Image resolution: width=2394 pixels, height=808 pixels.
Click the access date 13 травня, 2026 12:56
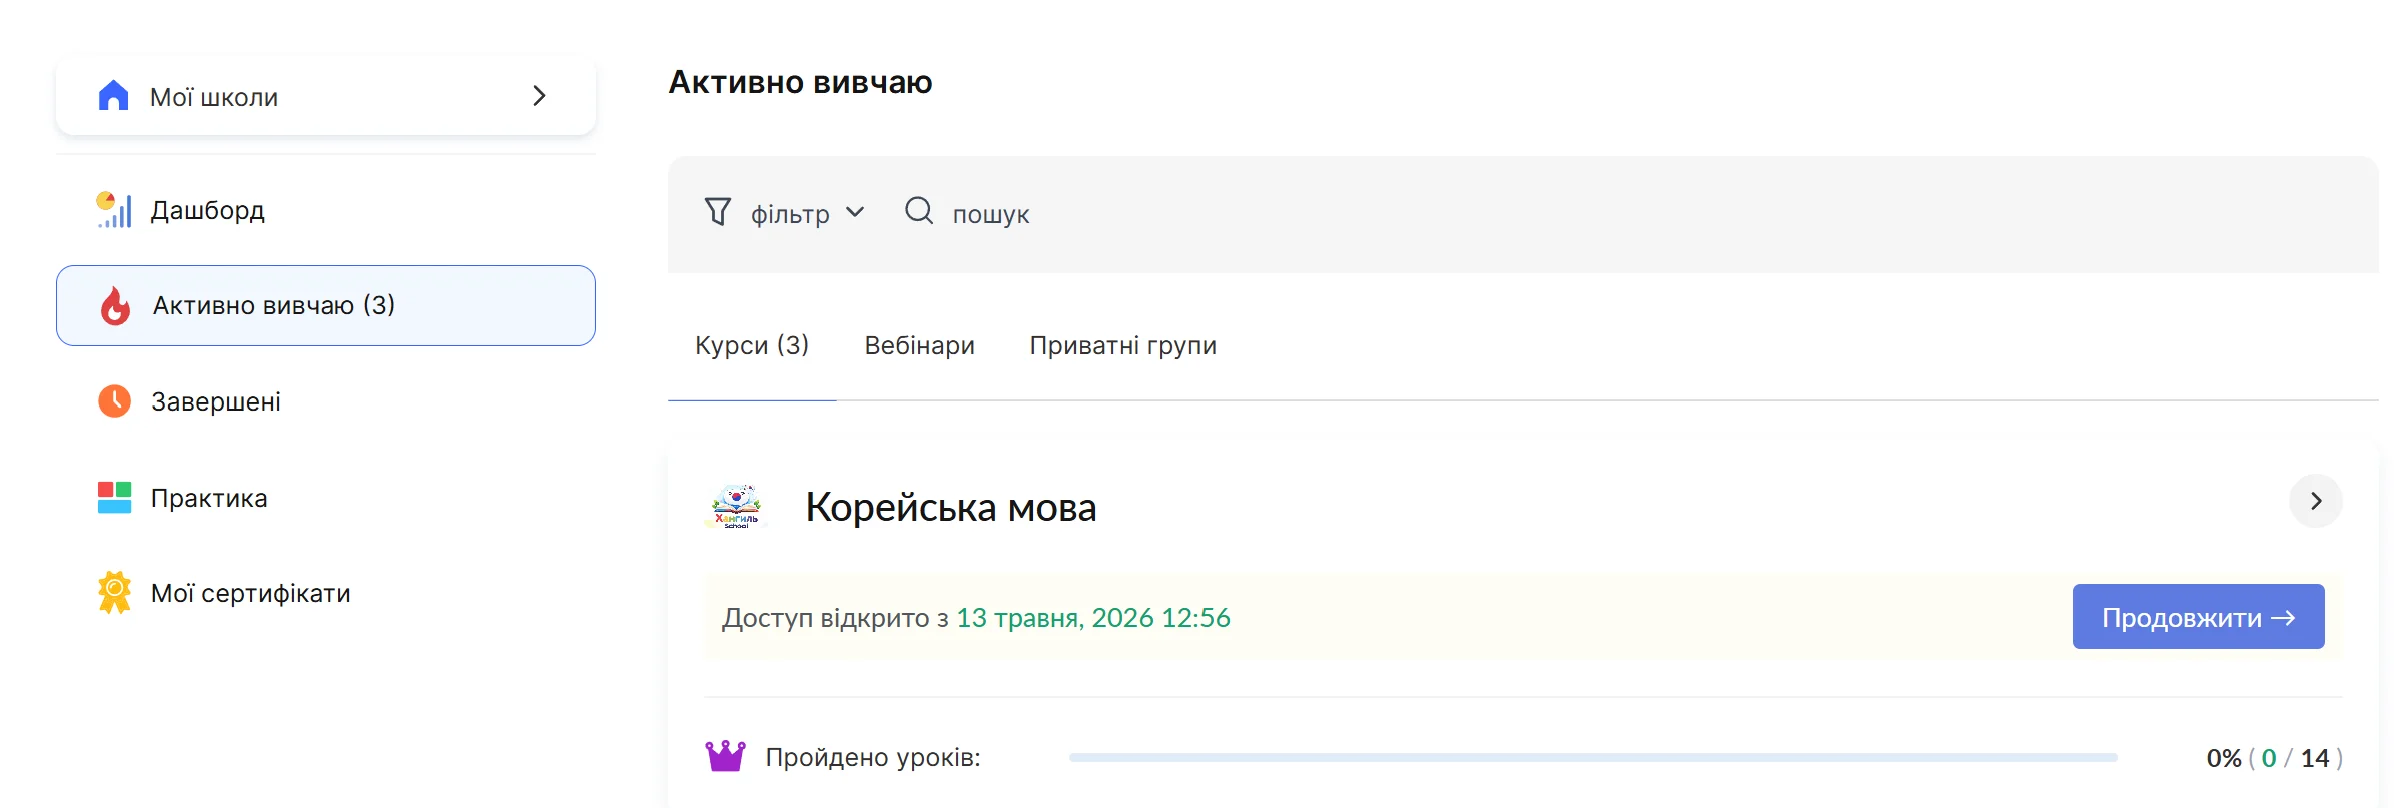[1093, 618]
